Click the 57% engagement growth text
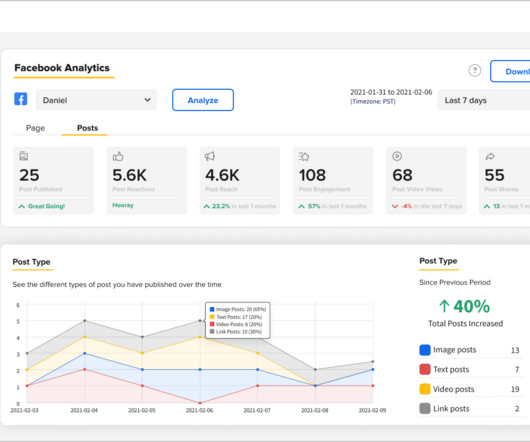530x442 pixels. click(x=314, y=206)
